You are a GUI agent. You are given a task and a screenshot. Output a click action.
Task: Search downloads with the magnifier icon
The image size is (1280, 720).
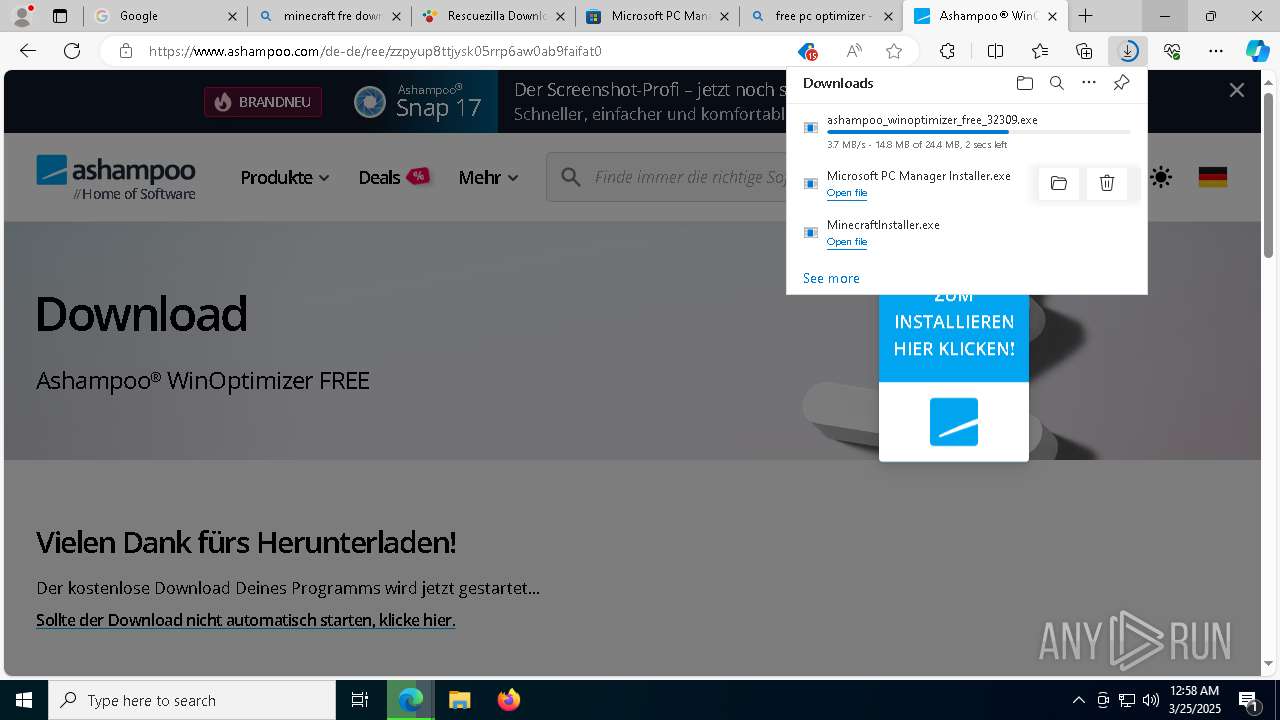(x=1057, y=83)
